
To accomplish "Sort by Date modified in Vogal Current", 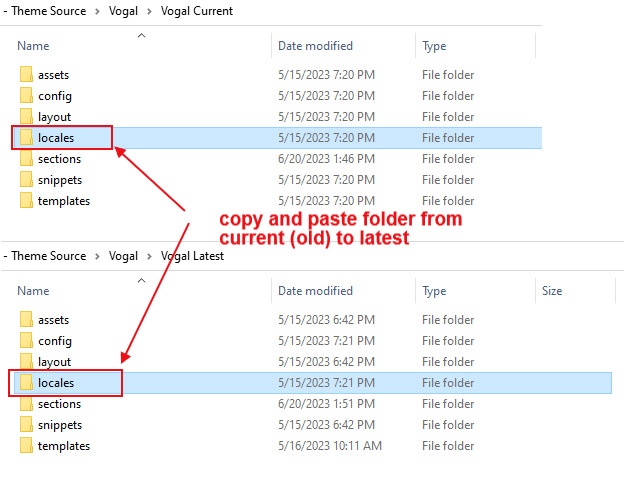I will click(315, 46).
